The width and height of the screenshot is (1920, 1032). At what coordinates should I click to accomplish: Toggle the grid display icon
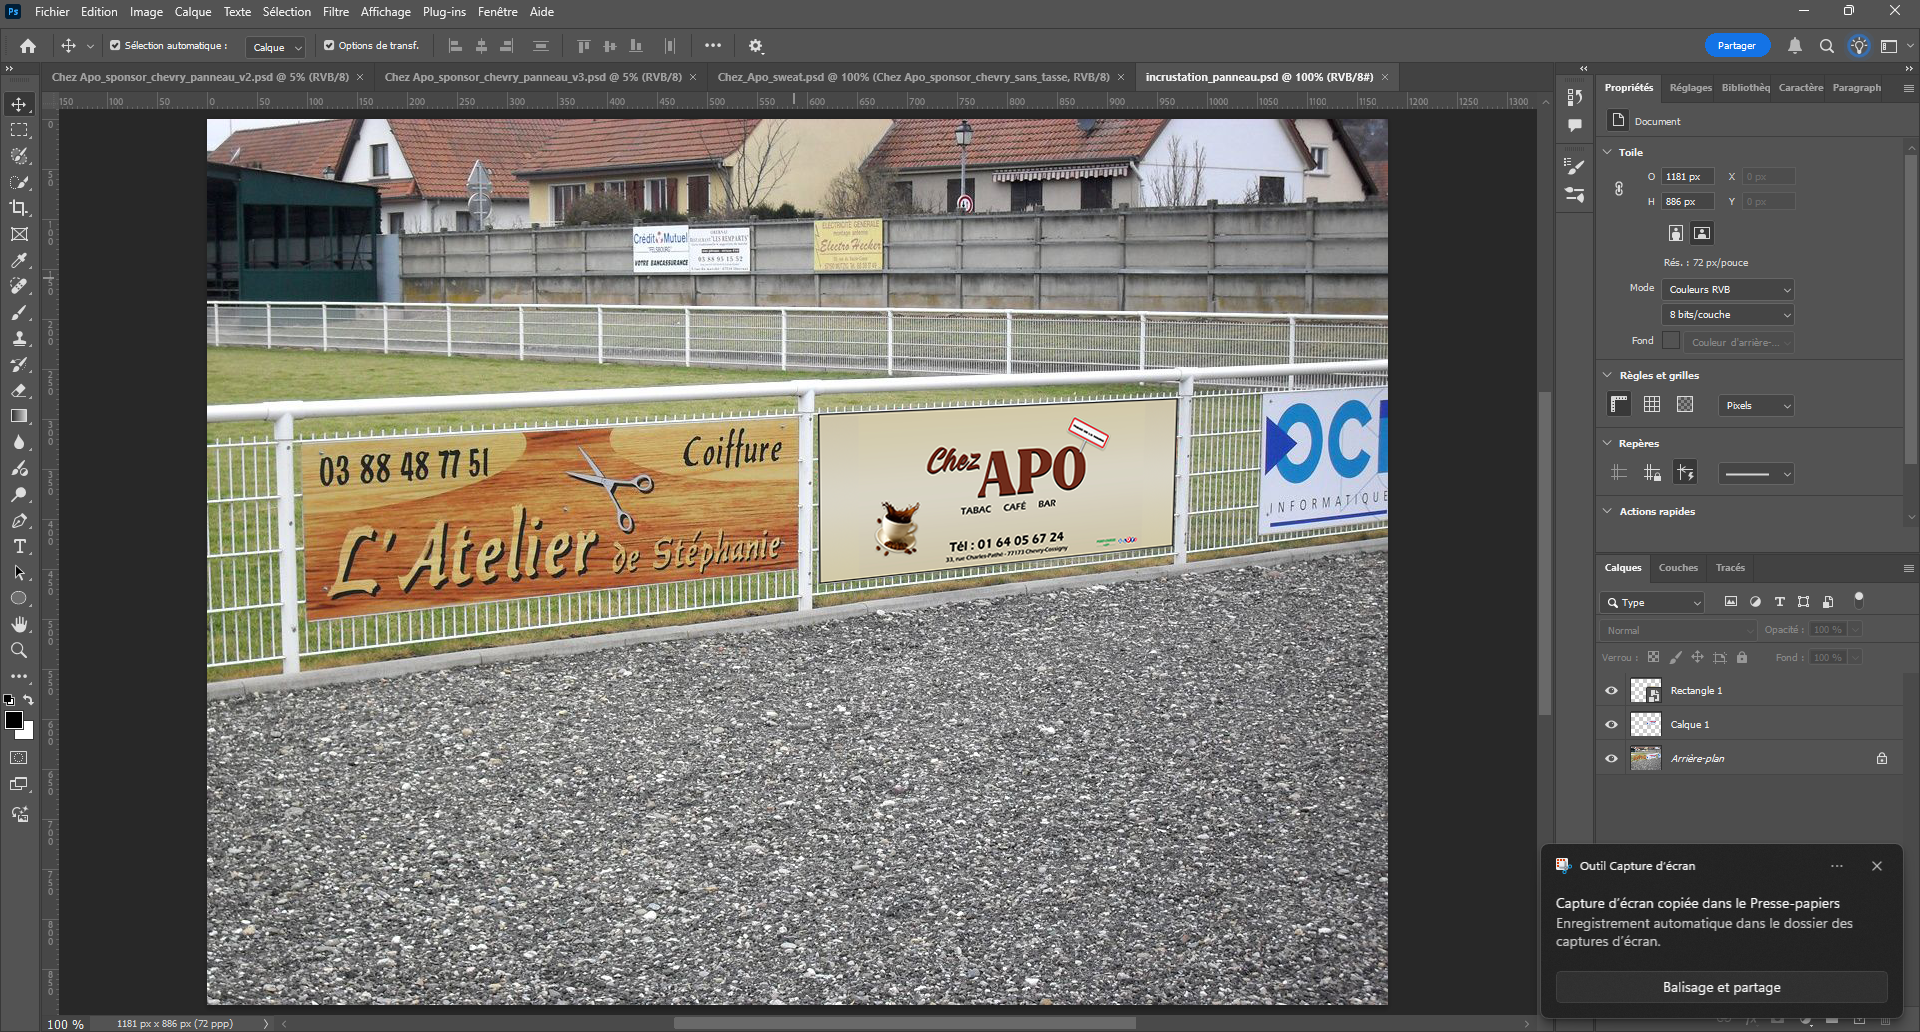coord(1652,404)
